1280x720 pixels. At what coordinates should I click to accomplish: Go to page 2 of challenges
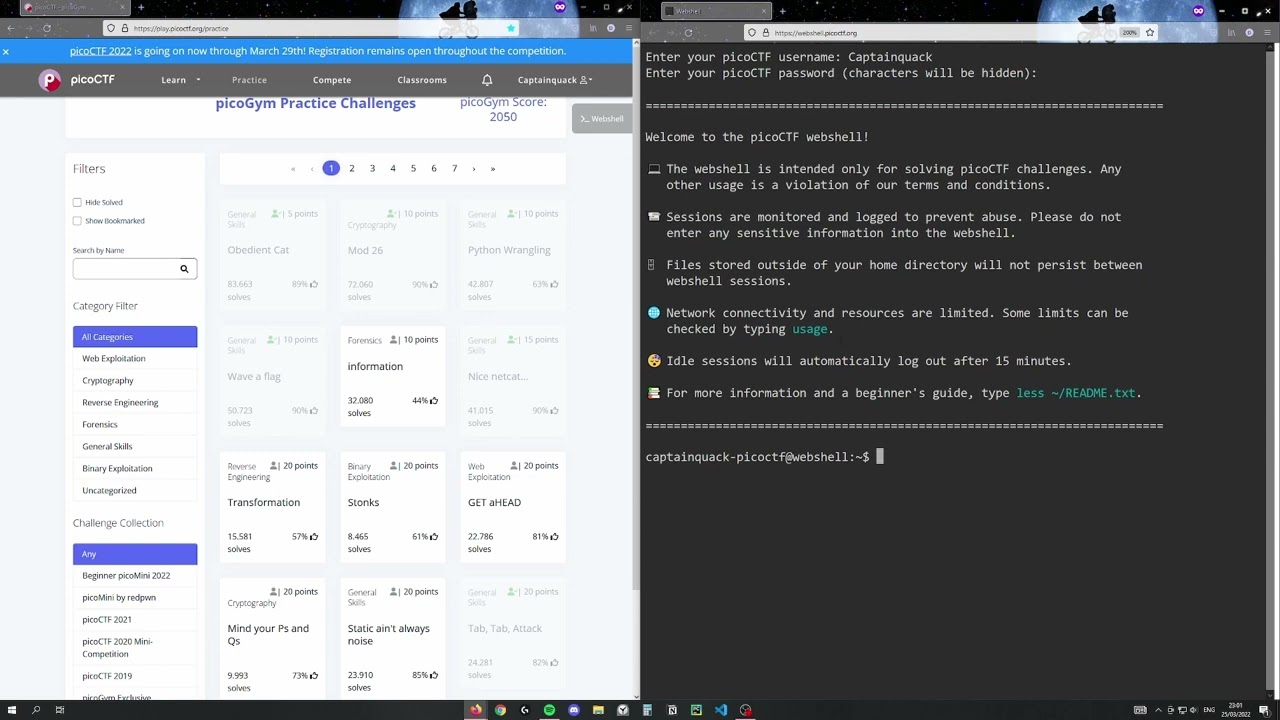coord(352,169)
